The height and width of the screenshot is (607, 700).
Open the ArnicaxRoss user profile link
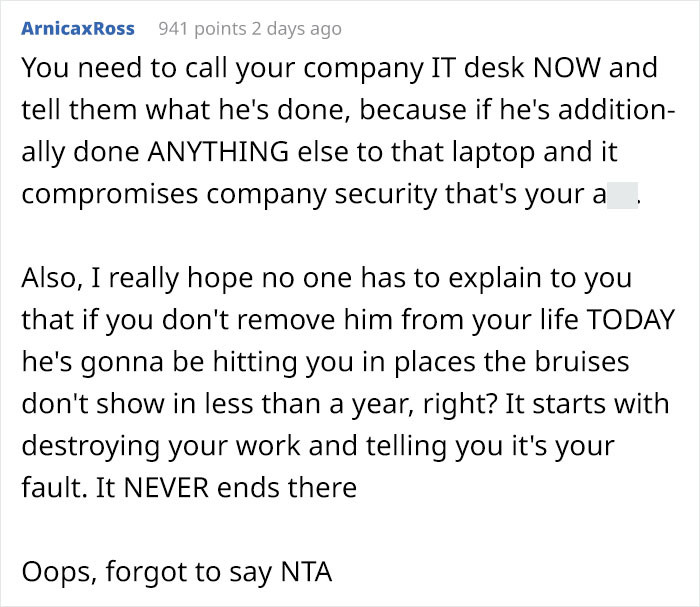click(x=79, y=29)
